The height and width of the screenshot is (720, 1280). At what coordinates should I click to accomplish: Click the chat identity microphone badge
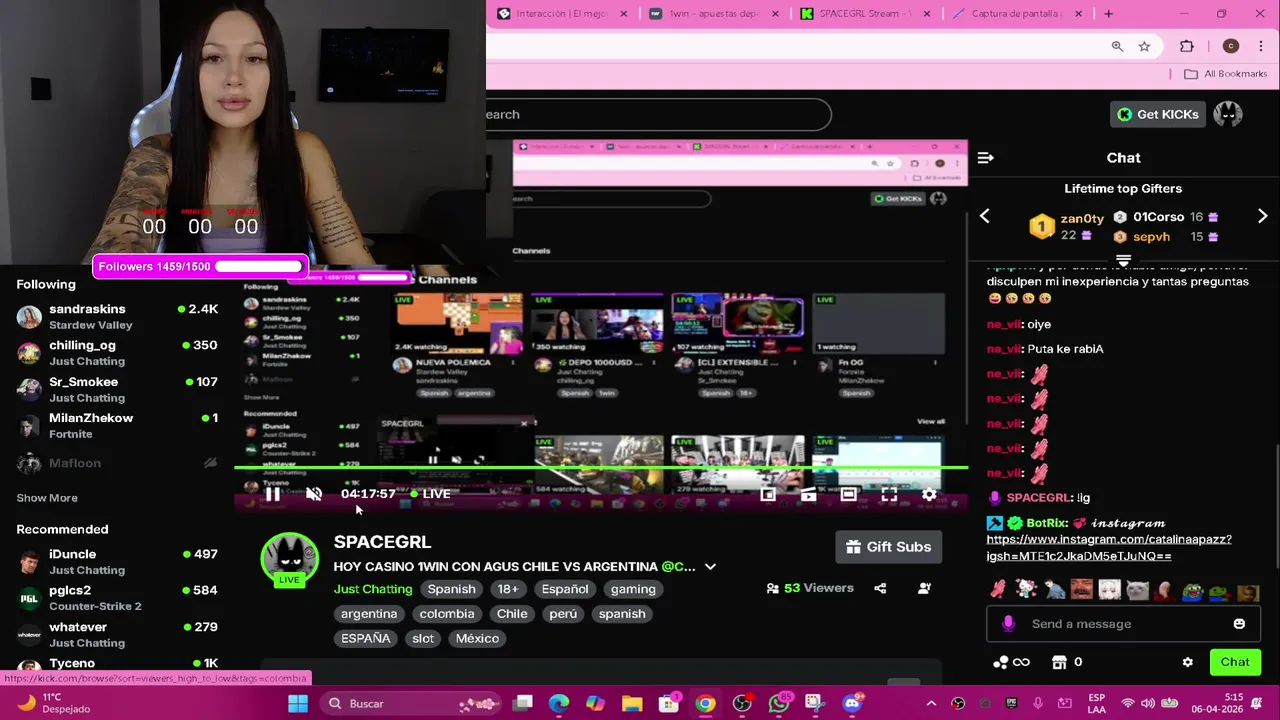point(1008,624)
